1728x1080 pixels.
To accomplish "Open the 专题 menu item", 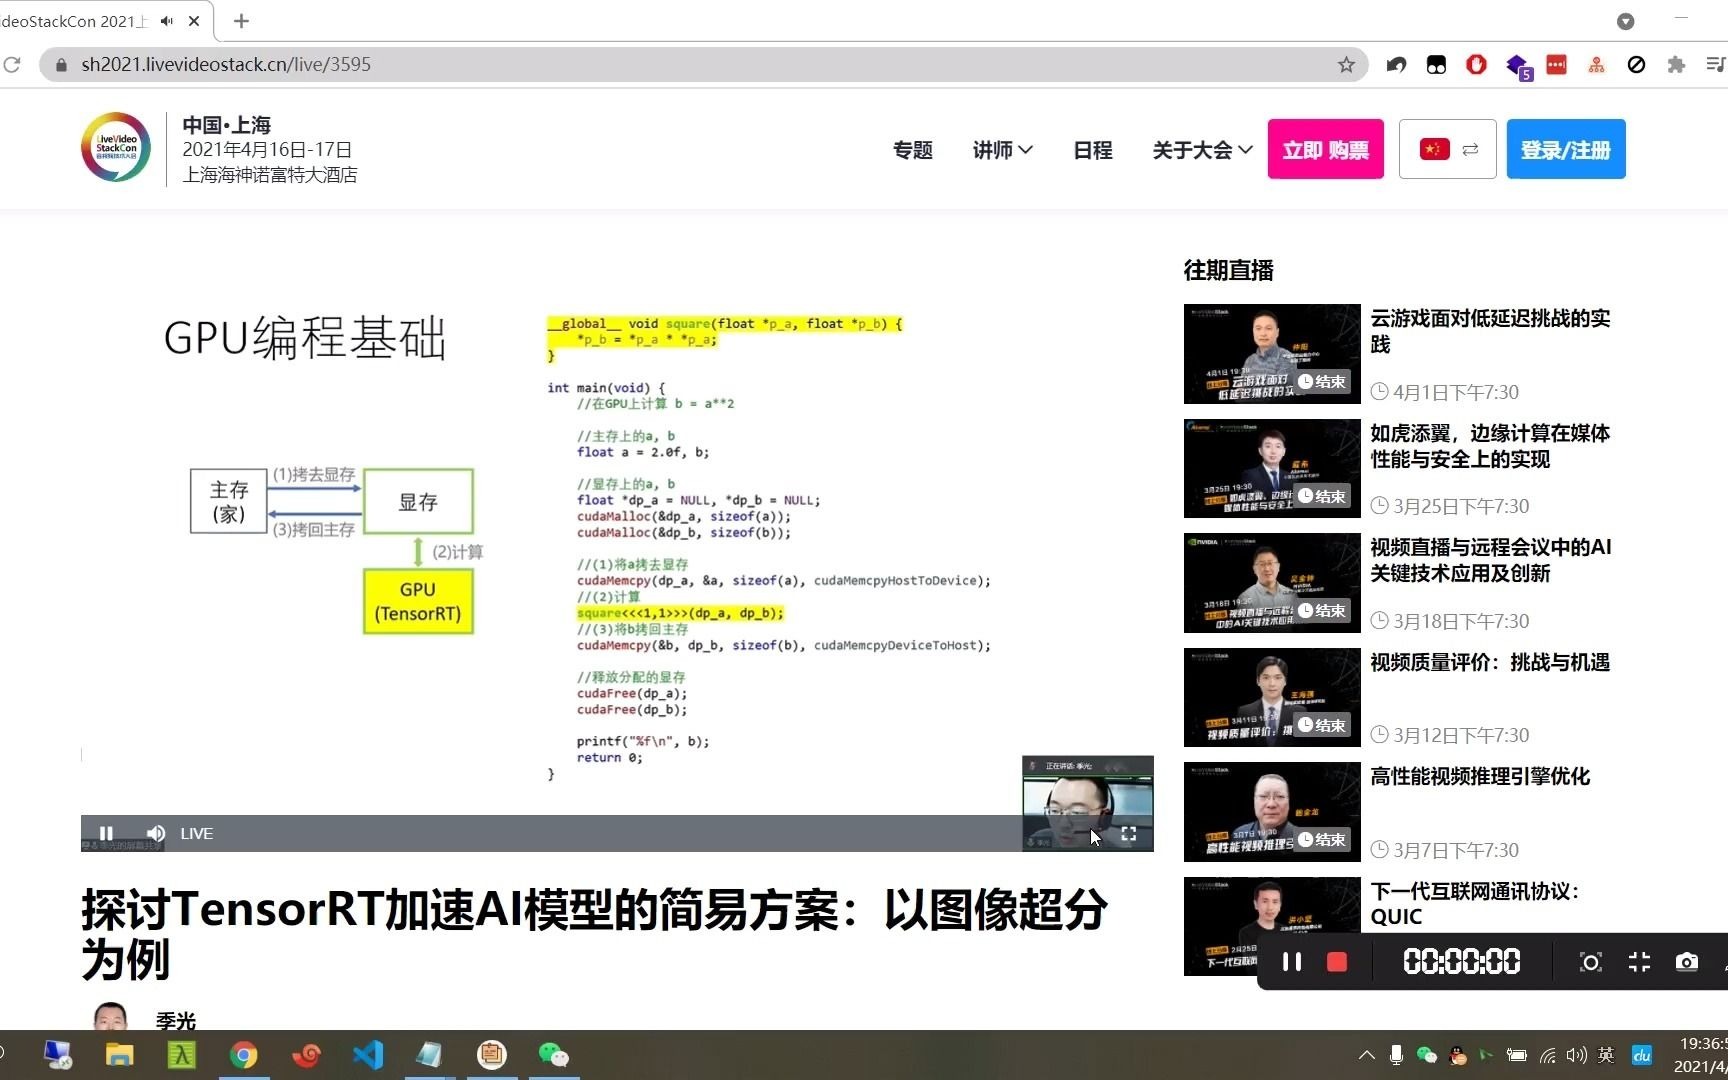I will tap(912, 150).
